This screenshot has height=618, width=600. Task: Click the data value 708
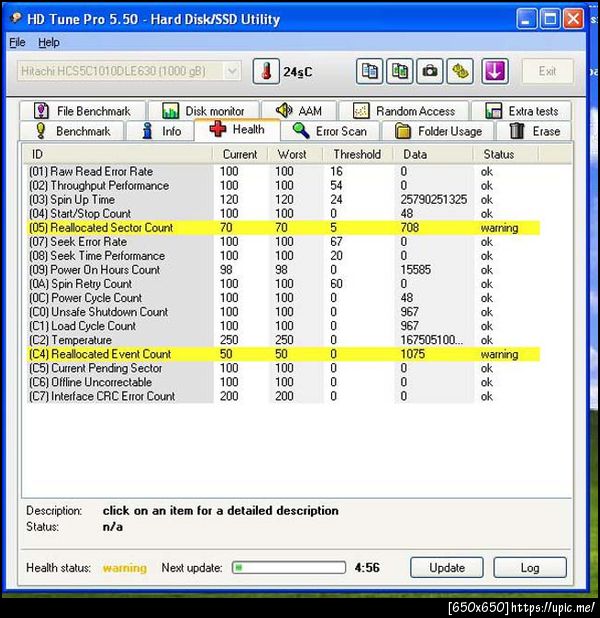[410, 228]
